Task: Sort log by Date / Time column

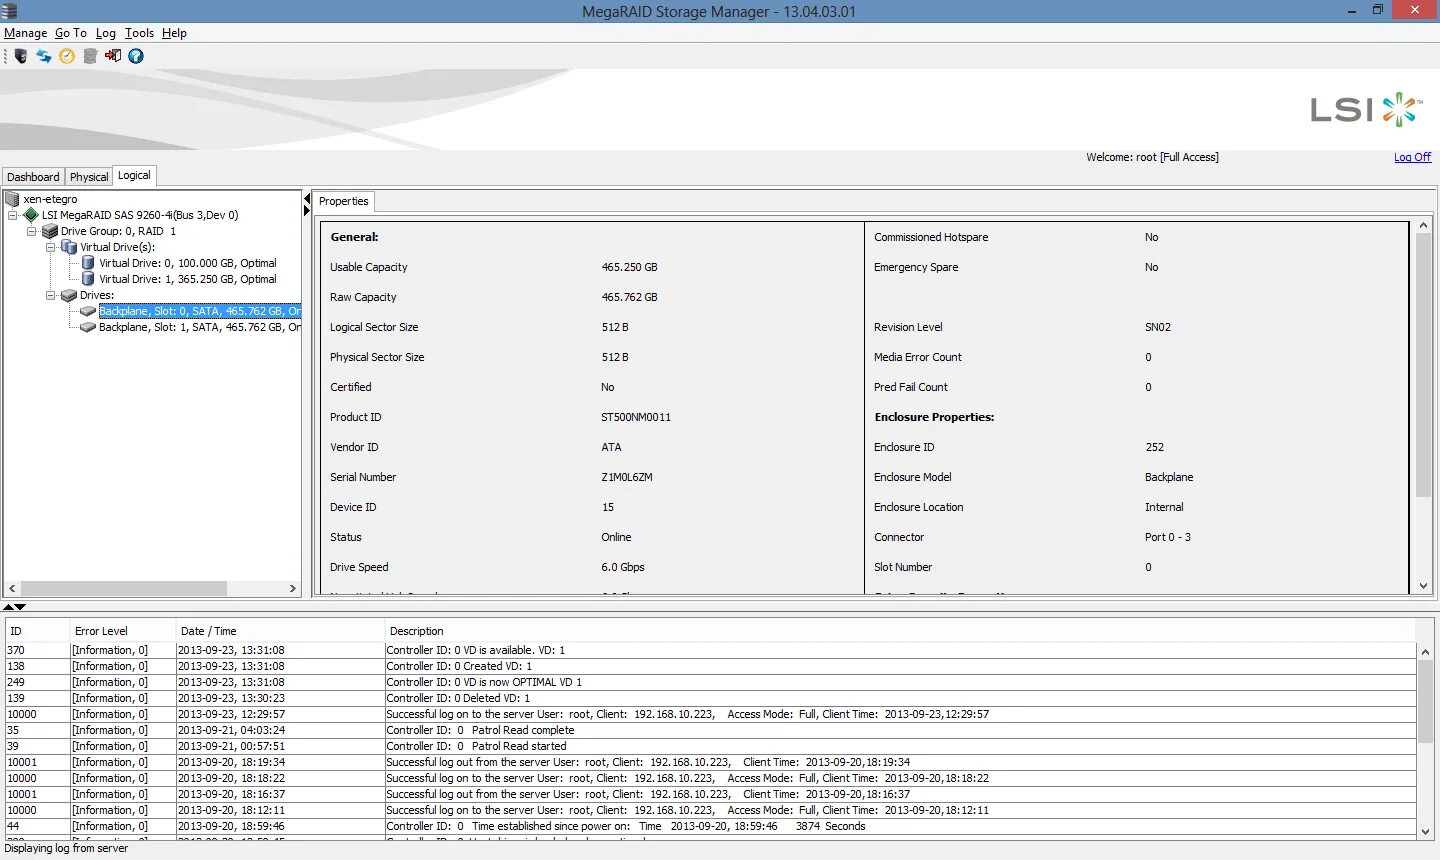Action: point(280,631)
